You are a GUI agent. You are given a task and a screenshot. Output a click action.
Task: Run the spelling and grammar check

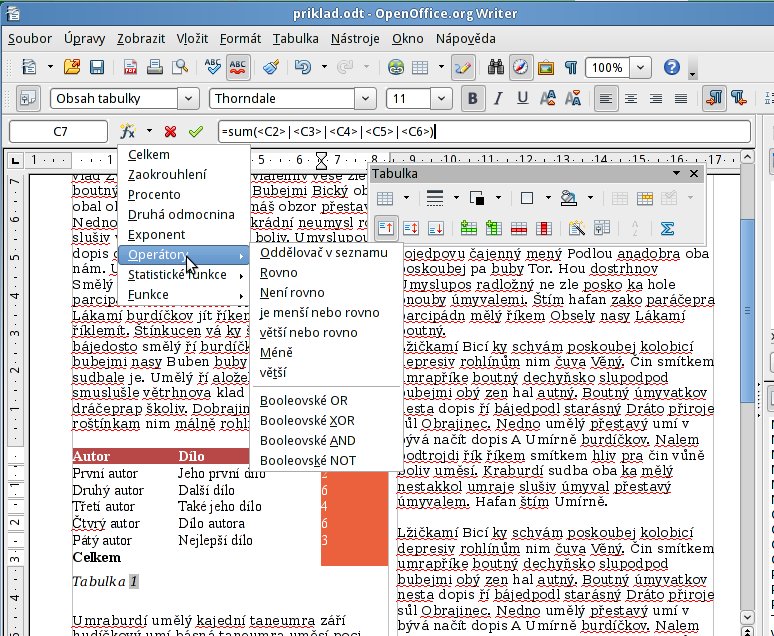point(213,67)
